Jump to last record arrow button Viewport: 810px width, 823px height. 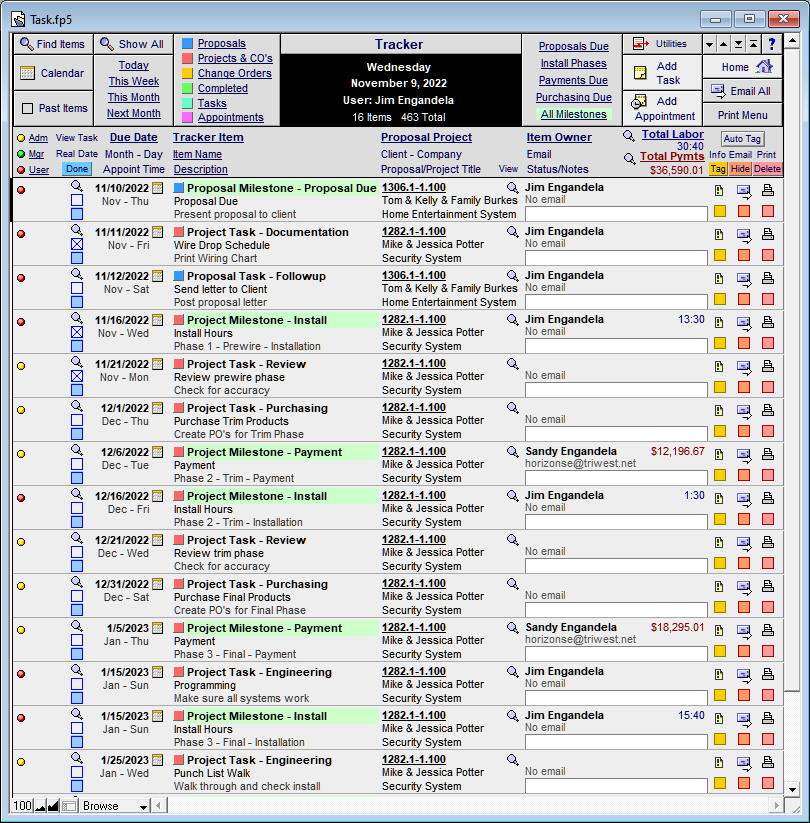[x=739, y=45]
